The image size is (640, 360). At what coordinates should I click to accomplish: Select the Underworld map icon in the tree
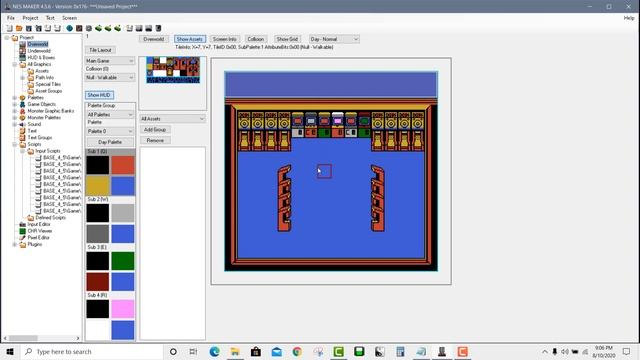22,51
